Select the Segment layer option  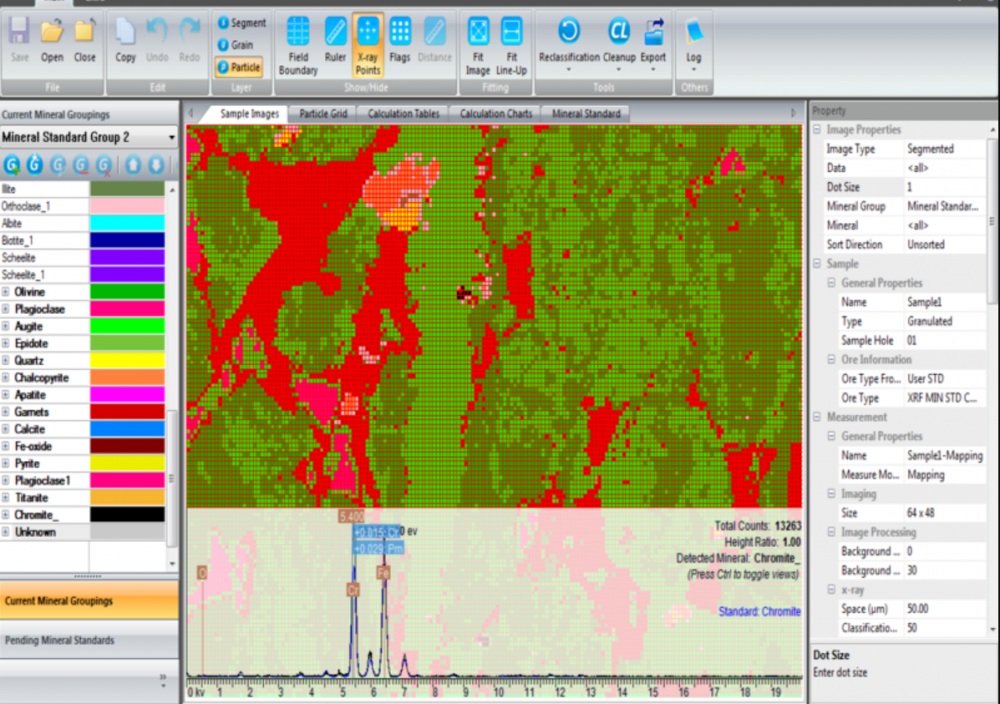(241, 22)
